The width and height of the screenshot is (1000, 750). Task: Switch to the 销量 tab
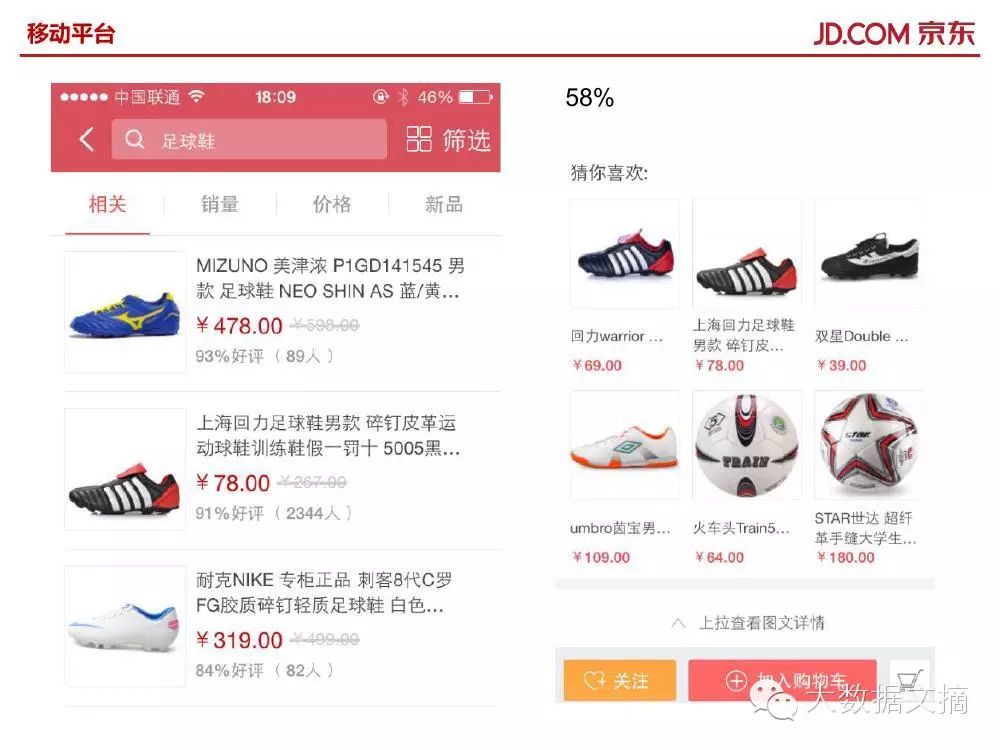[219, 204]
